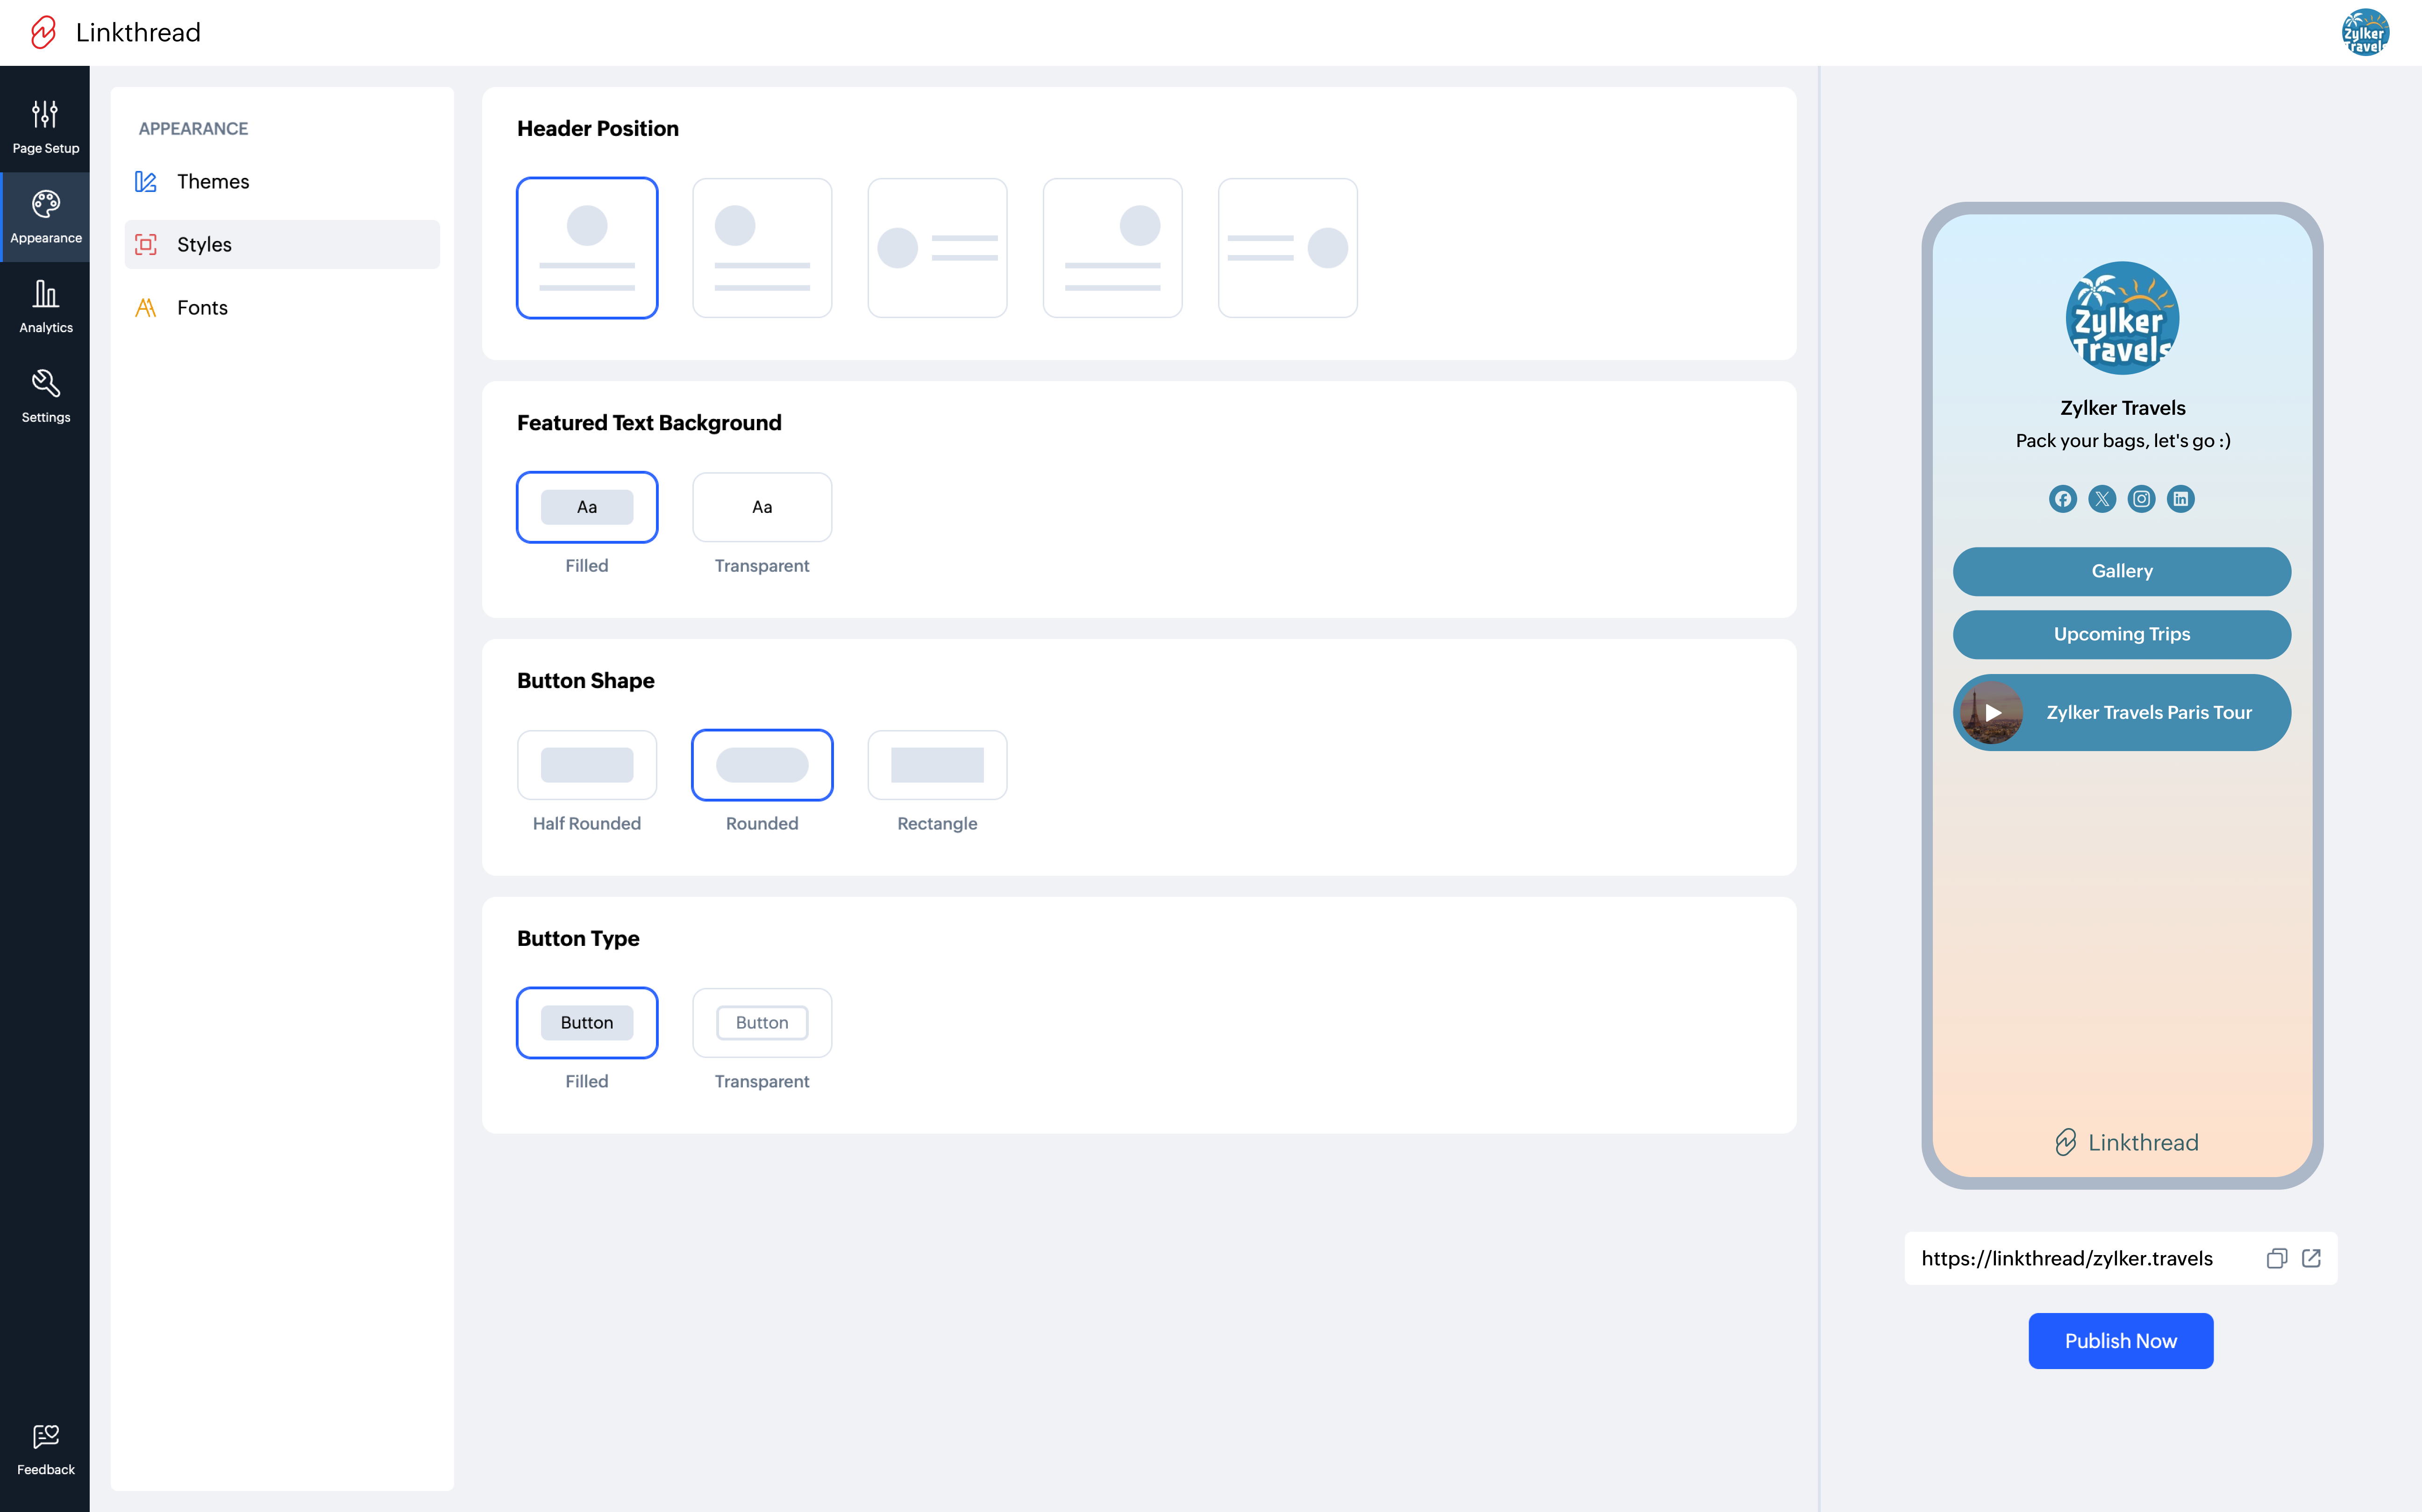The width and height of the screenshot is (2422, 1512).
Task: Copy the linkthread URL
Action: [2276, 1258]
